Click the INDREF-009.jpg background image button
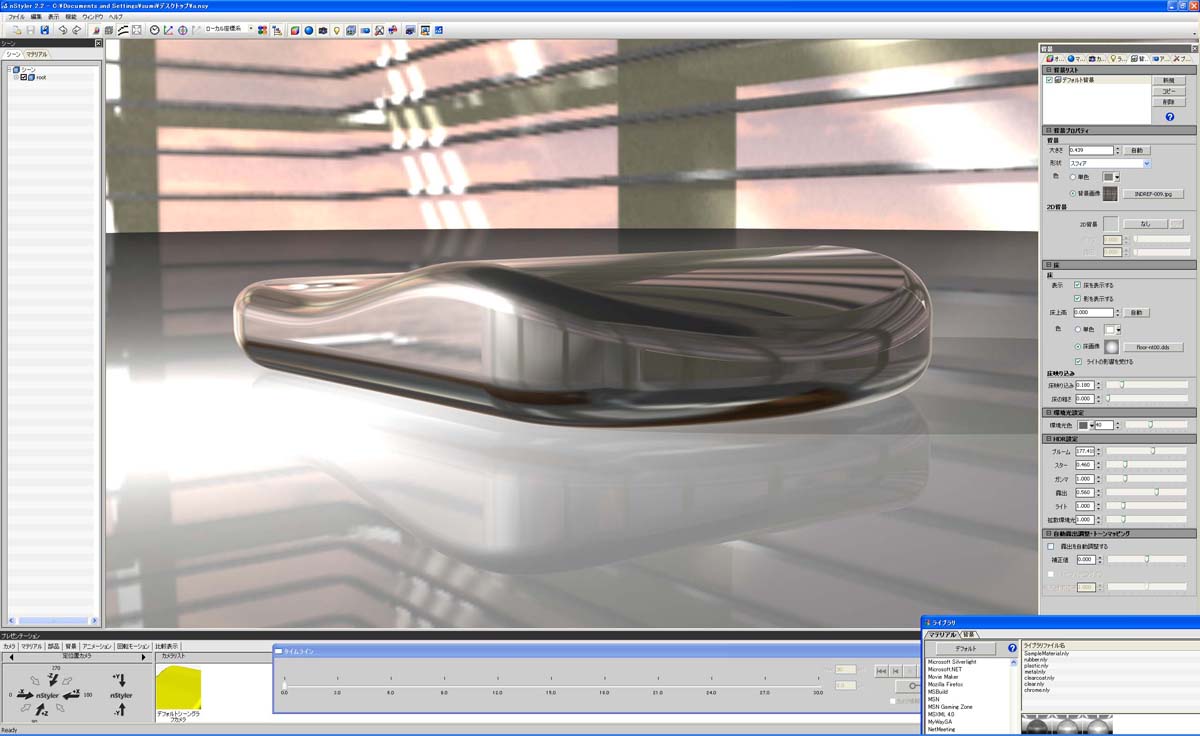The width and height of the screenshot is (1200, 736). click(x=1153, y=193)
